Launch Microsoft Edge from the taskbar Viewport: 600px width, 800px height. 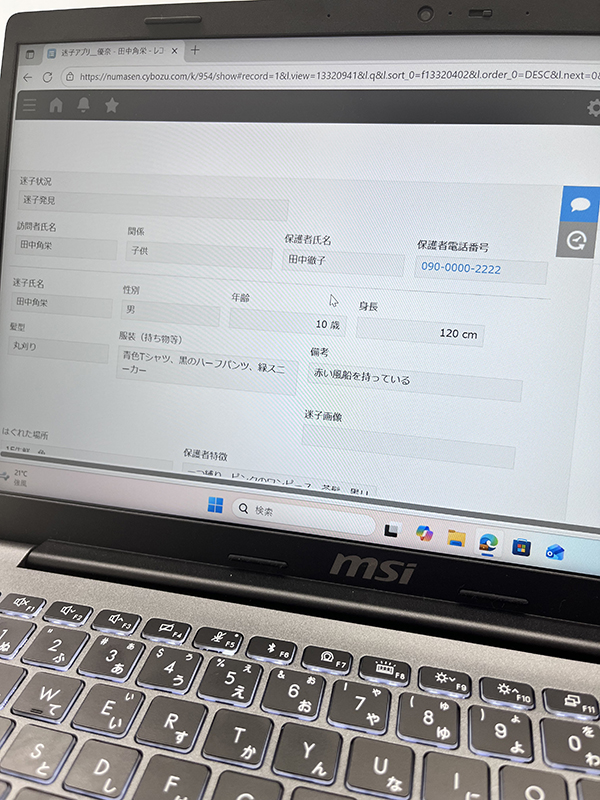pyautogui.click(x=487, y=541)
